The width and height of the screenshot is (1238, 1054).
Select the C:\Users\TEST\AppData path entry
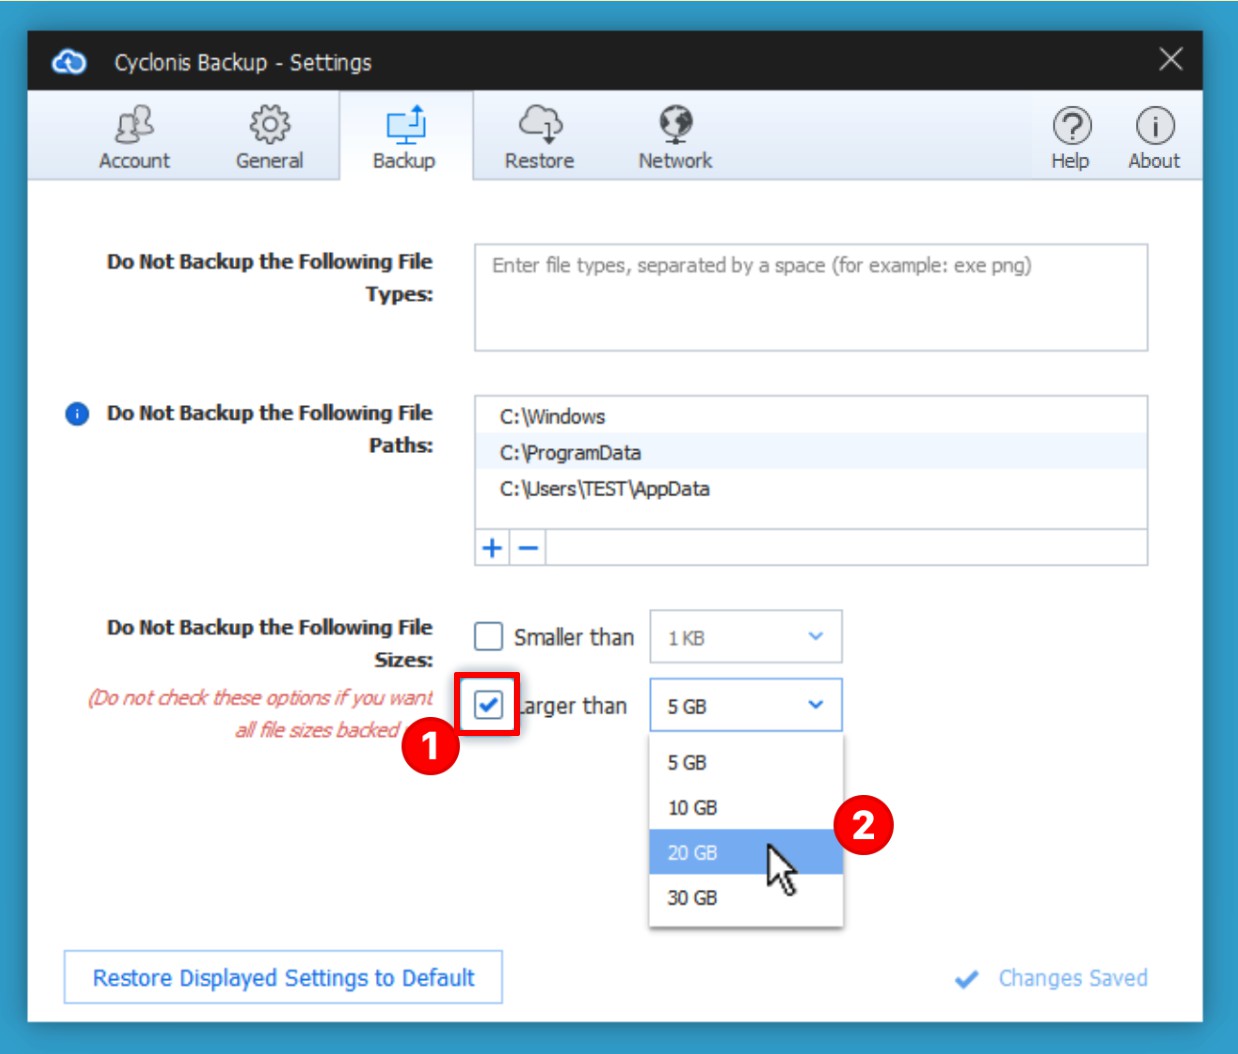(605, 489)
